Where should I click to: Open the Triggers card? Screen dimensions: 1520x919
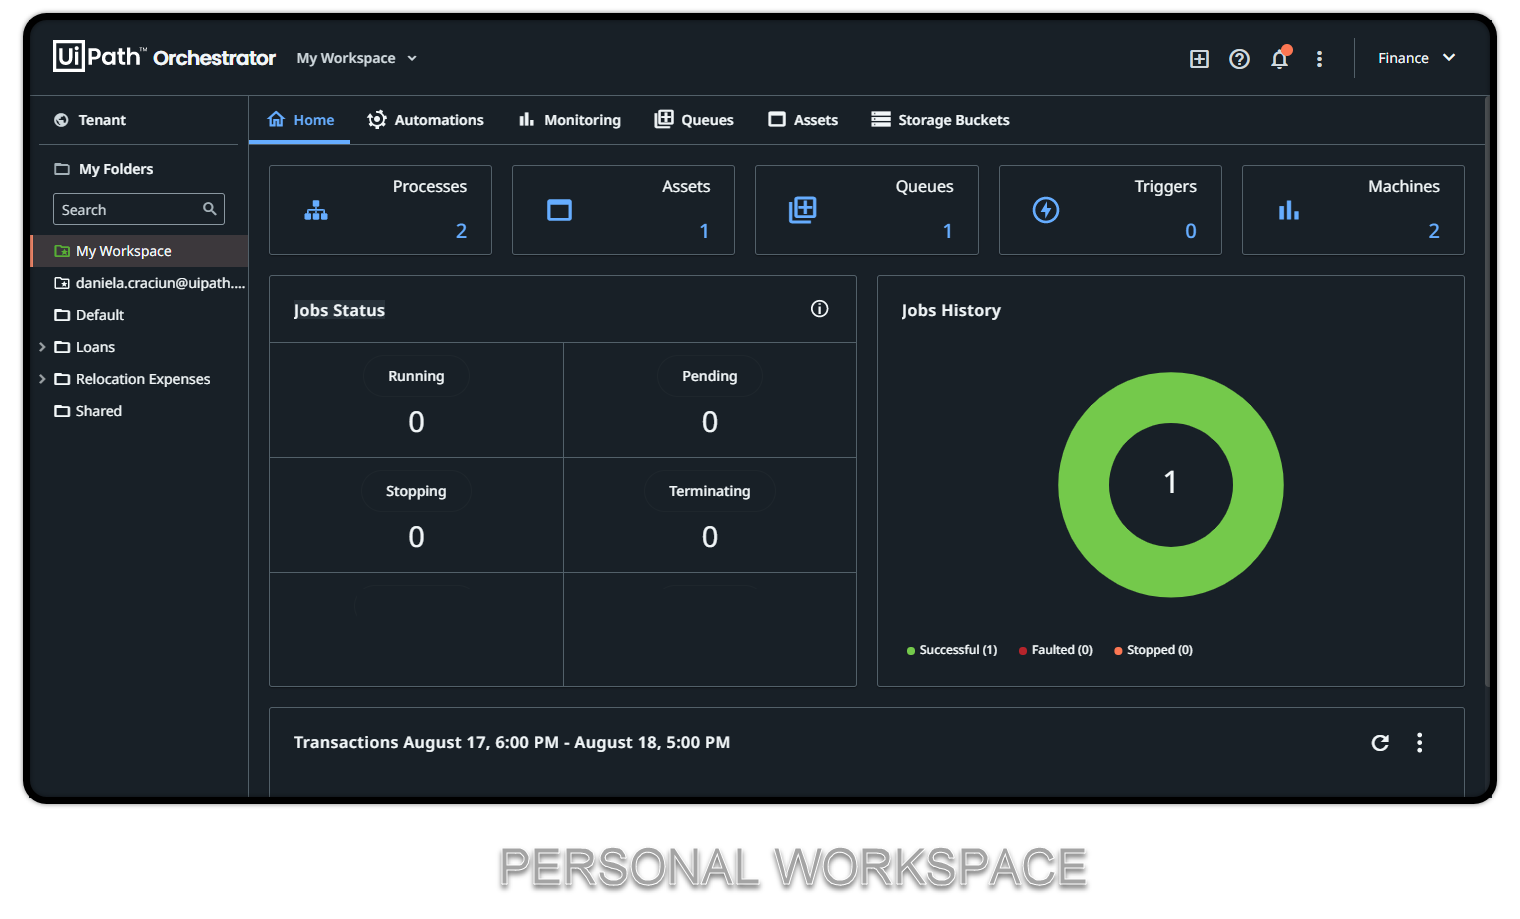(1110, 210)
